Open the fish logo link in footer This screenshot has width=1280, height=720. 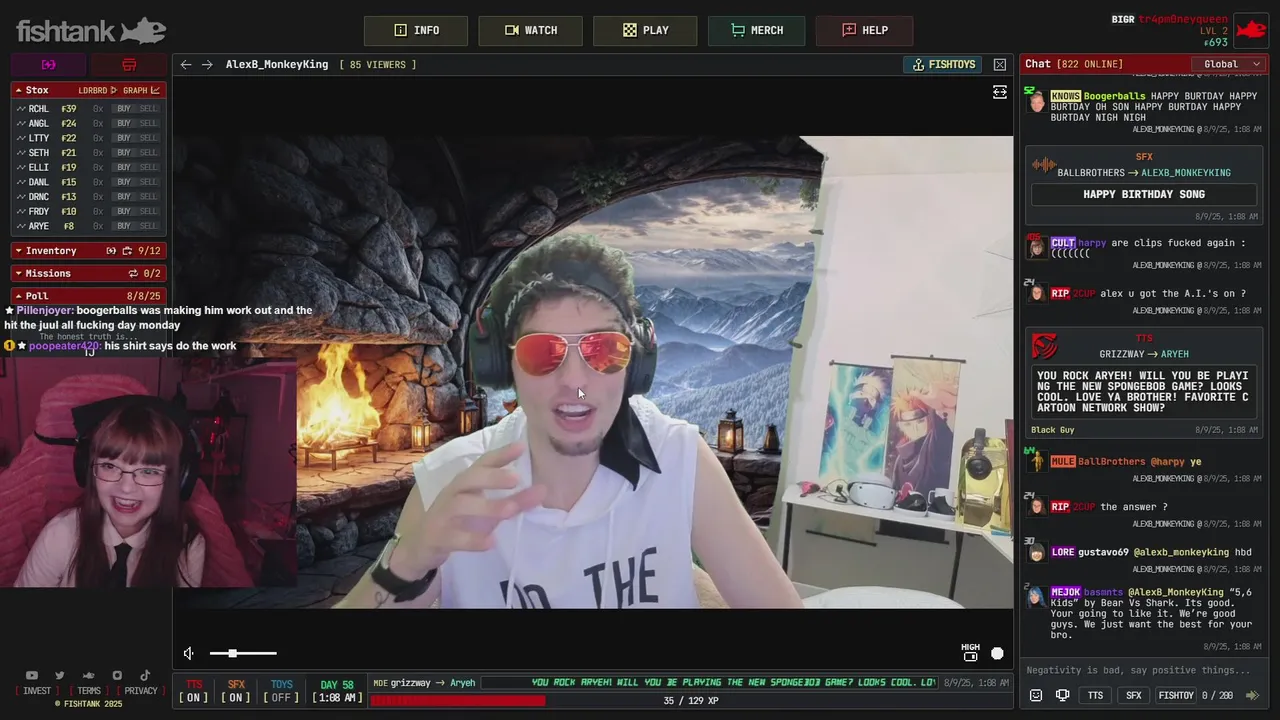click(88, 676)
